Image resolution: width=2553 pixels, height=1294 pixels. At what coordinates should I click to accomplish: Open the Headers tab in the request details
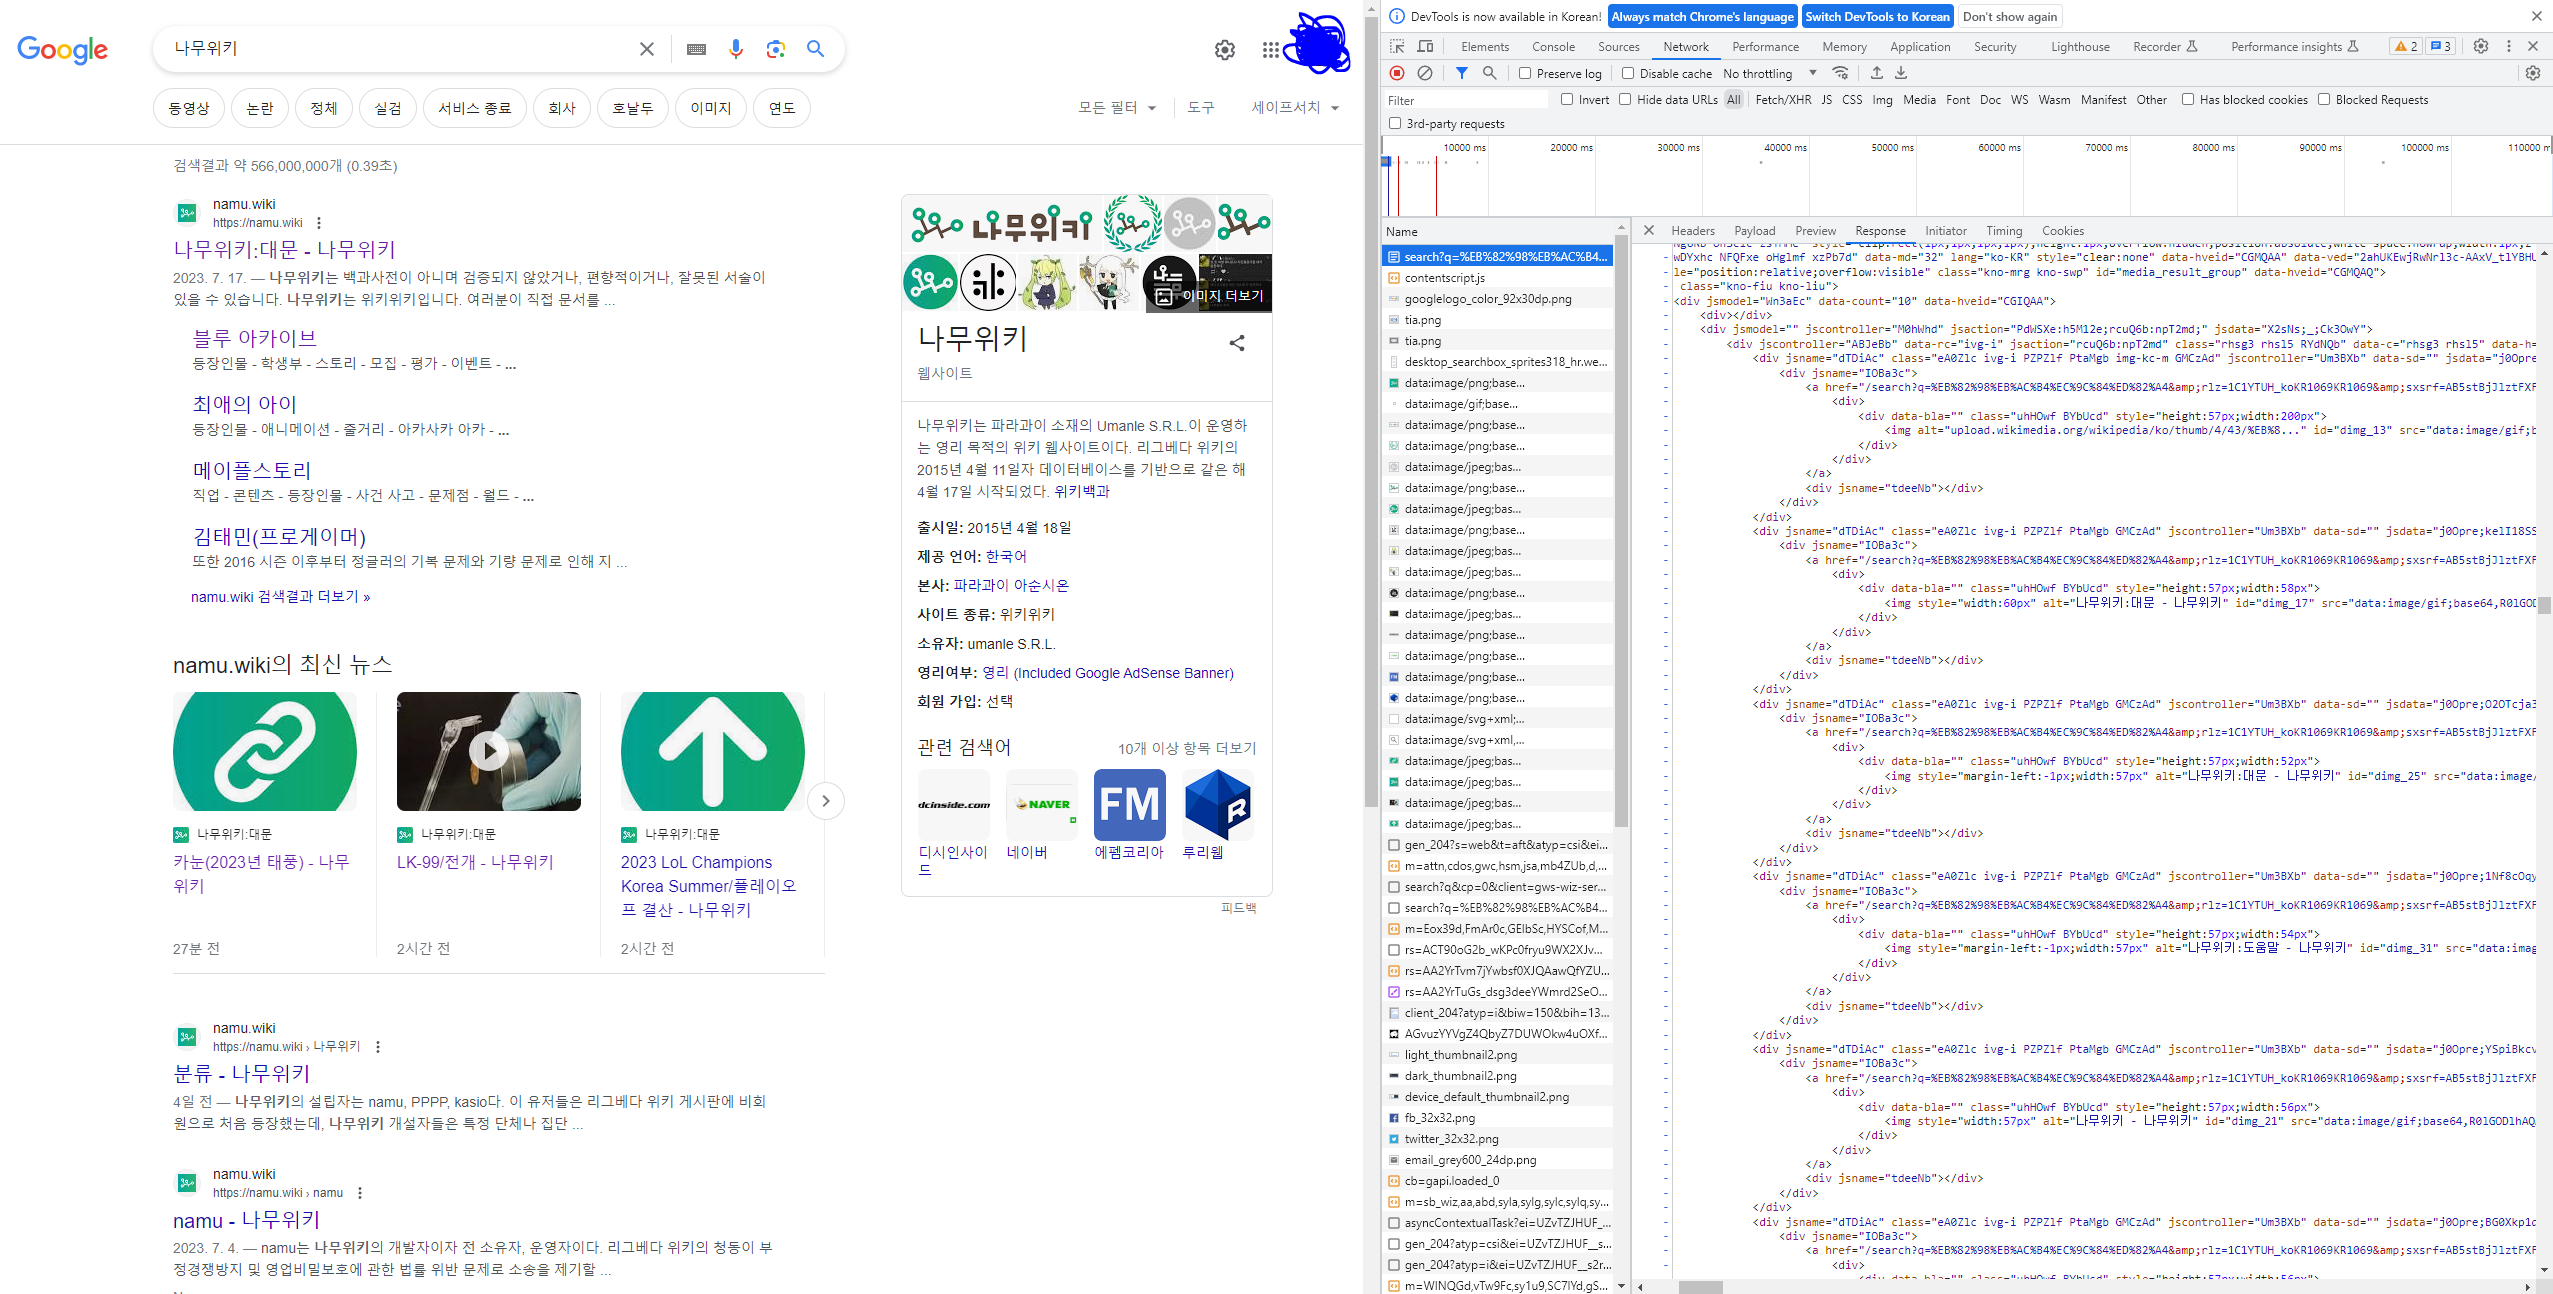(x=1692, y=230)
